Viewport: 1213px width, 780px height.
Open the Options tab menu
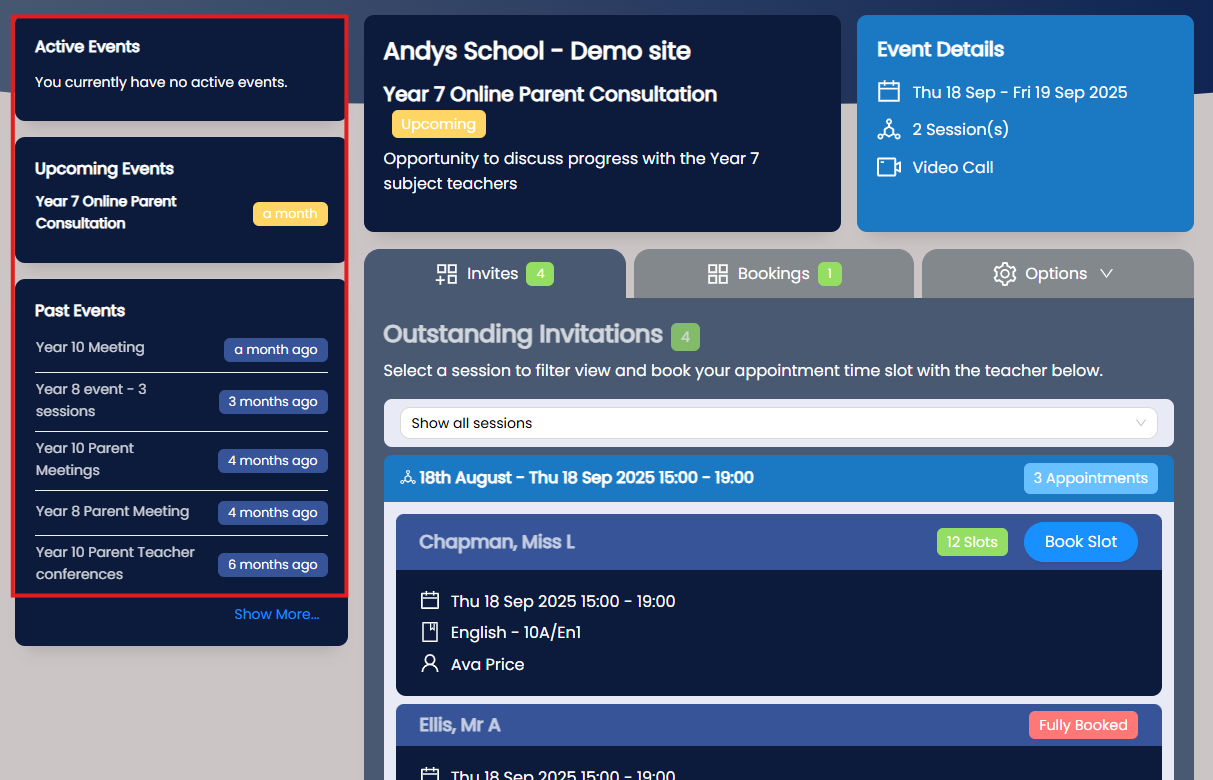(x=1058, y=273)
